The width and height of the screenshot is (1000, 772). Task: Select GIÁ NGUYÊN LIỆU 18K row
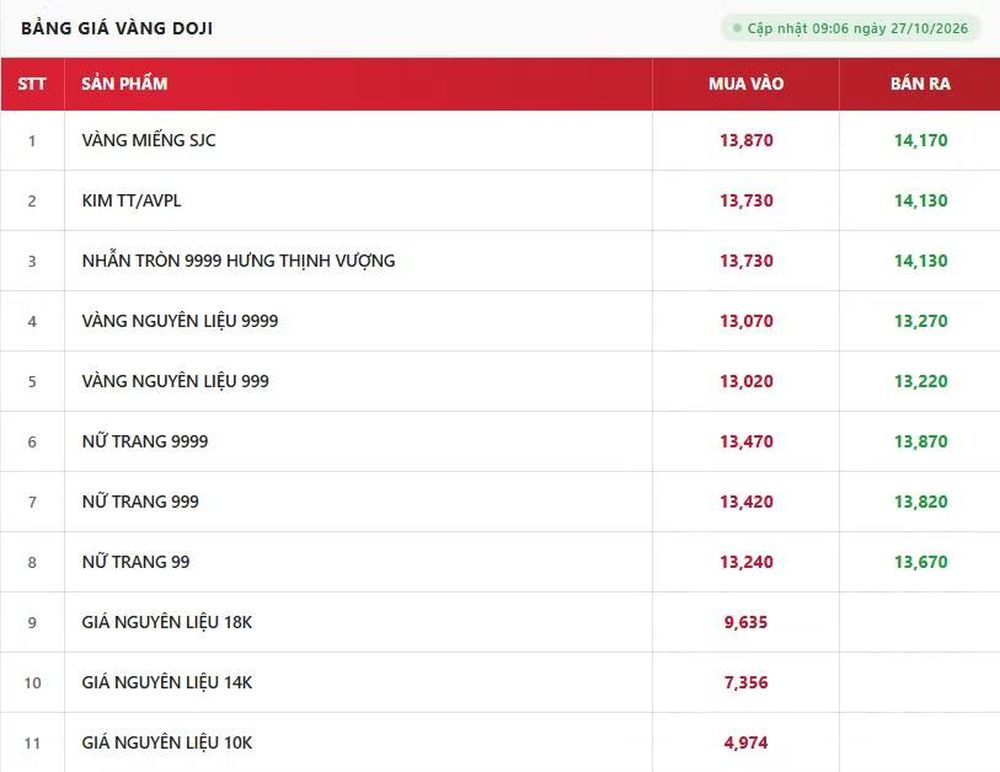[500, 622]
